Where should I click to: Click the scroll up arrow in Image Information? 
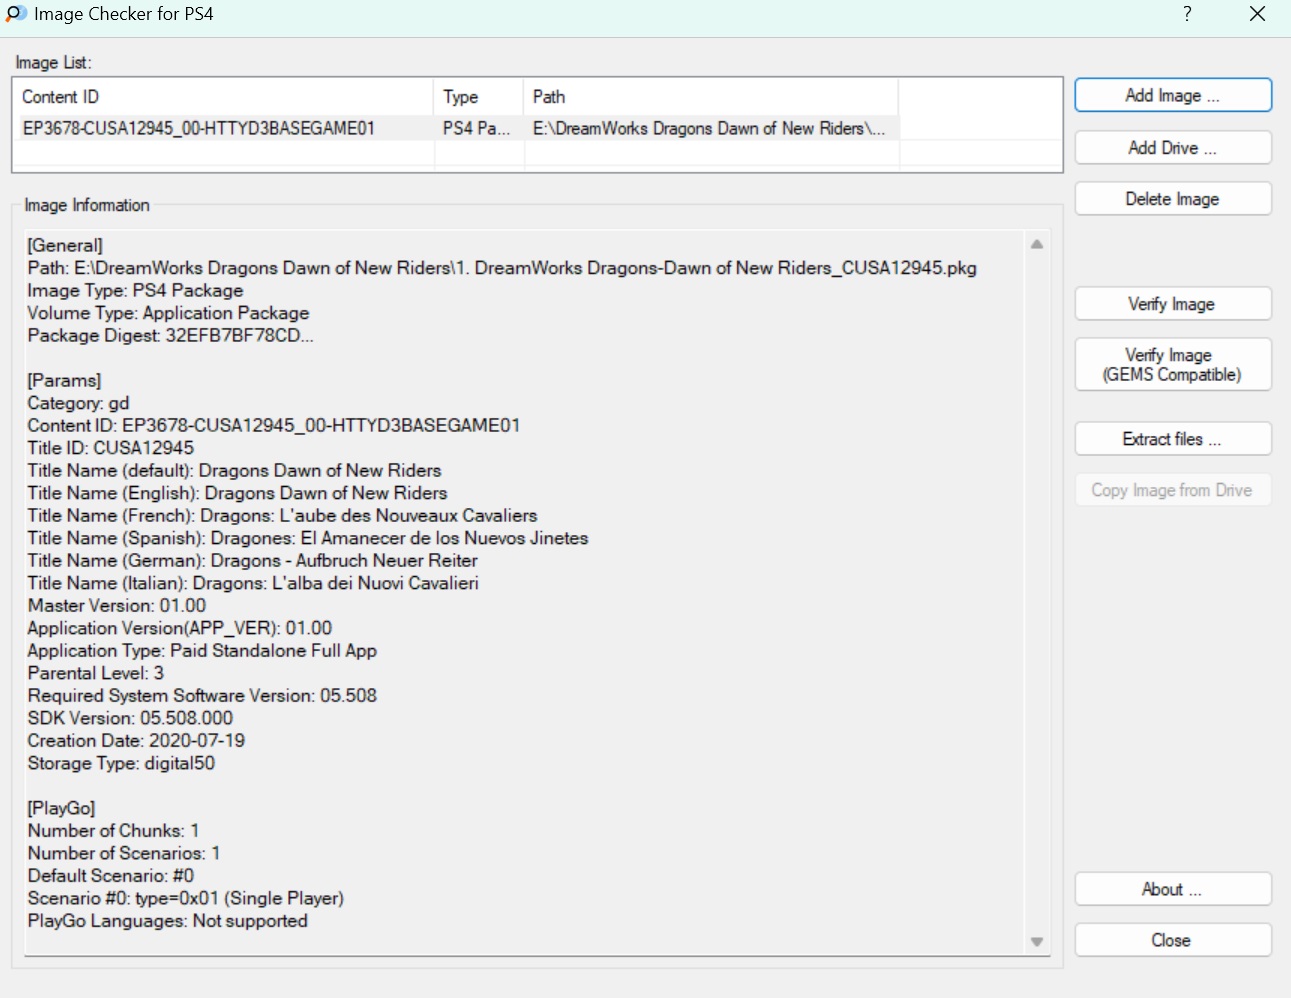point(1037,244)
